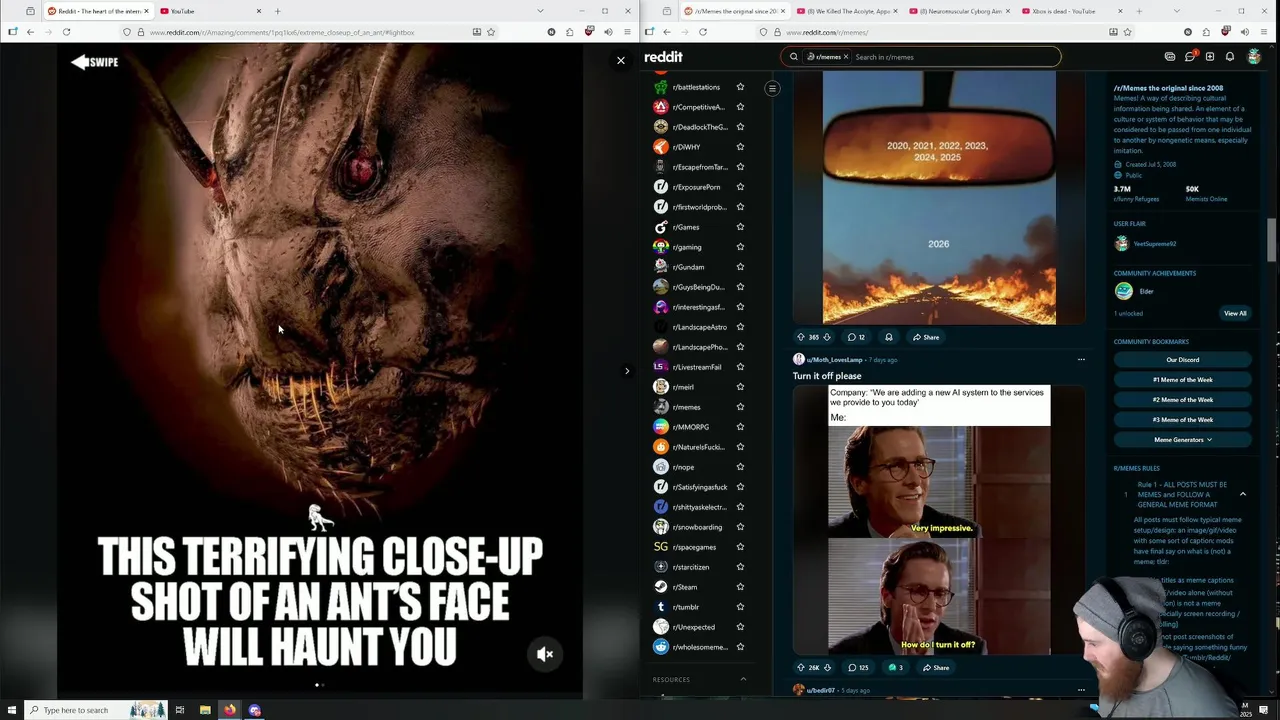
Task: Open Reddit create post icon
Action: tap(1210, 57)
